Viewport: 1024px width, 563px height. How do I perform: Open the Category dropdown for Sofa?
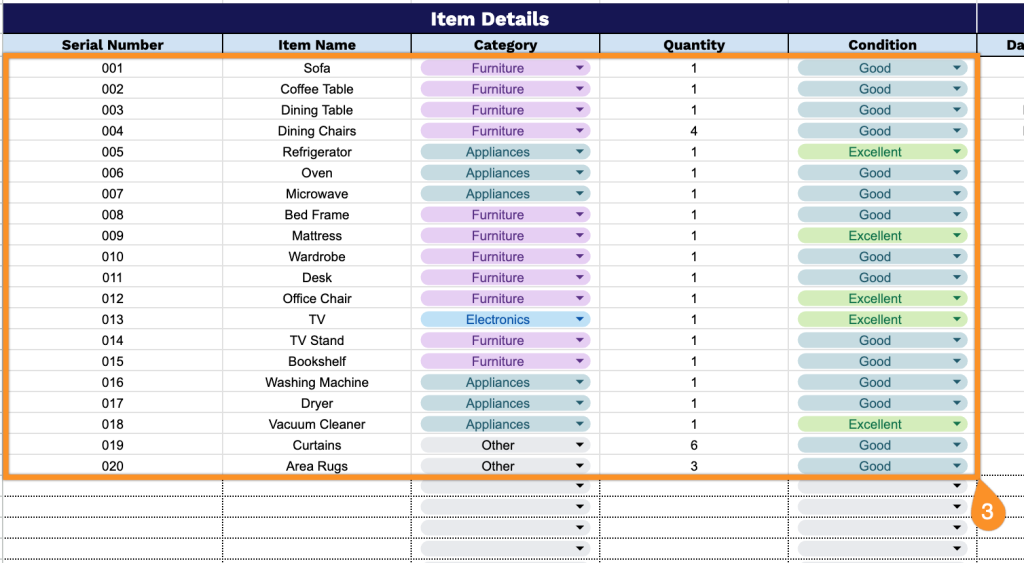click(x=579, y=68)
